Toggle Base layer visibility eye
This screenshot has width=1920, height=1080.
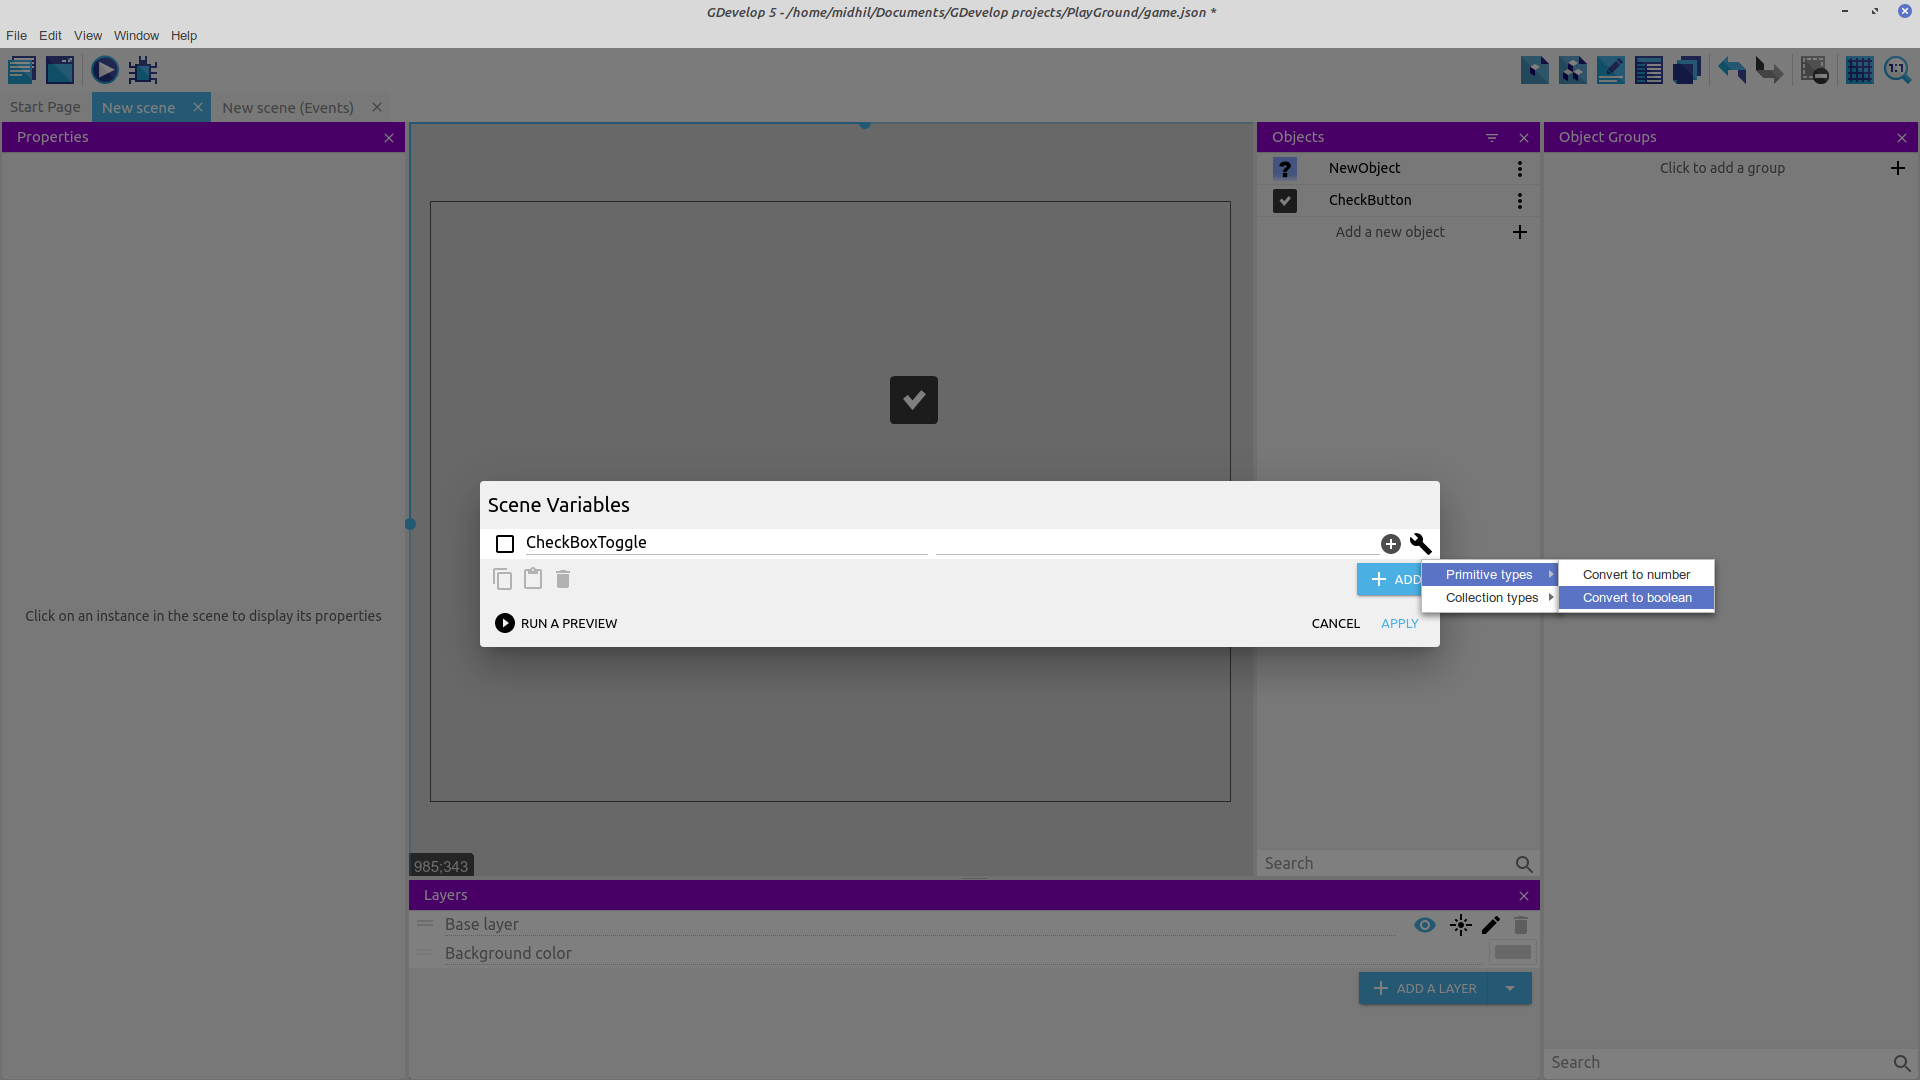coord(1424,925)
